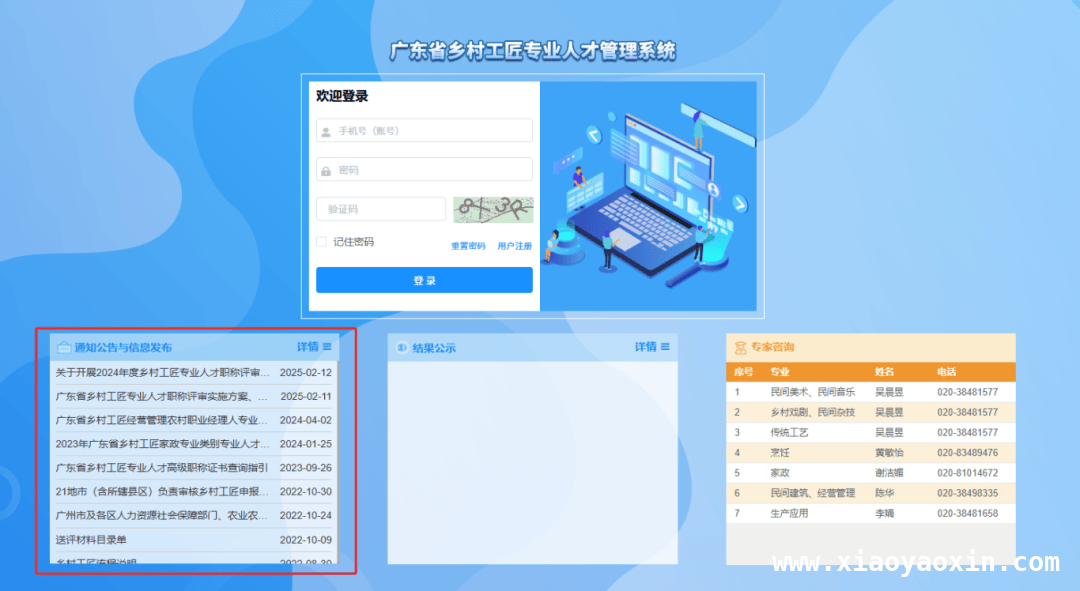1080x591 pixels.
Task: Refresh the captcha image
Action: pyautogui.click(x=493, y=209)
